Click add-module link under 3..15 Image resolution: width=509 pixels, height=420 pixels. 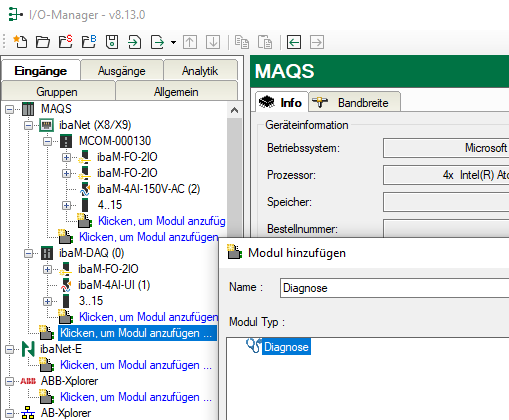coord(149,317)
